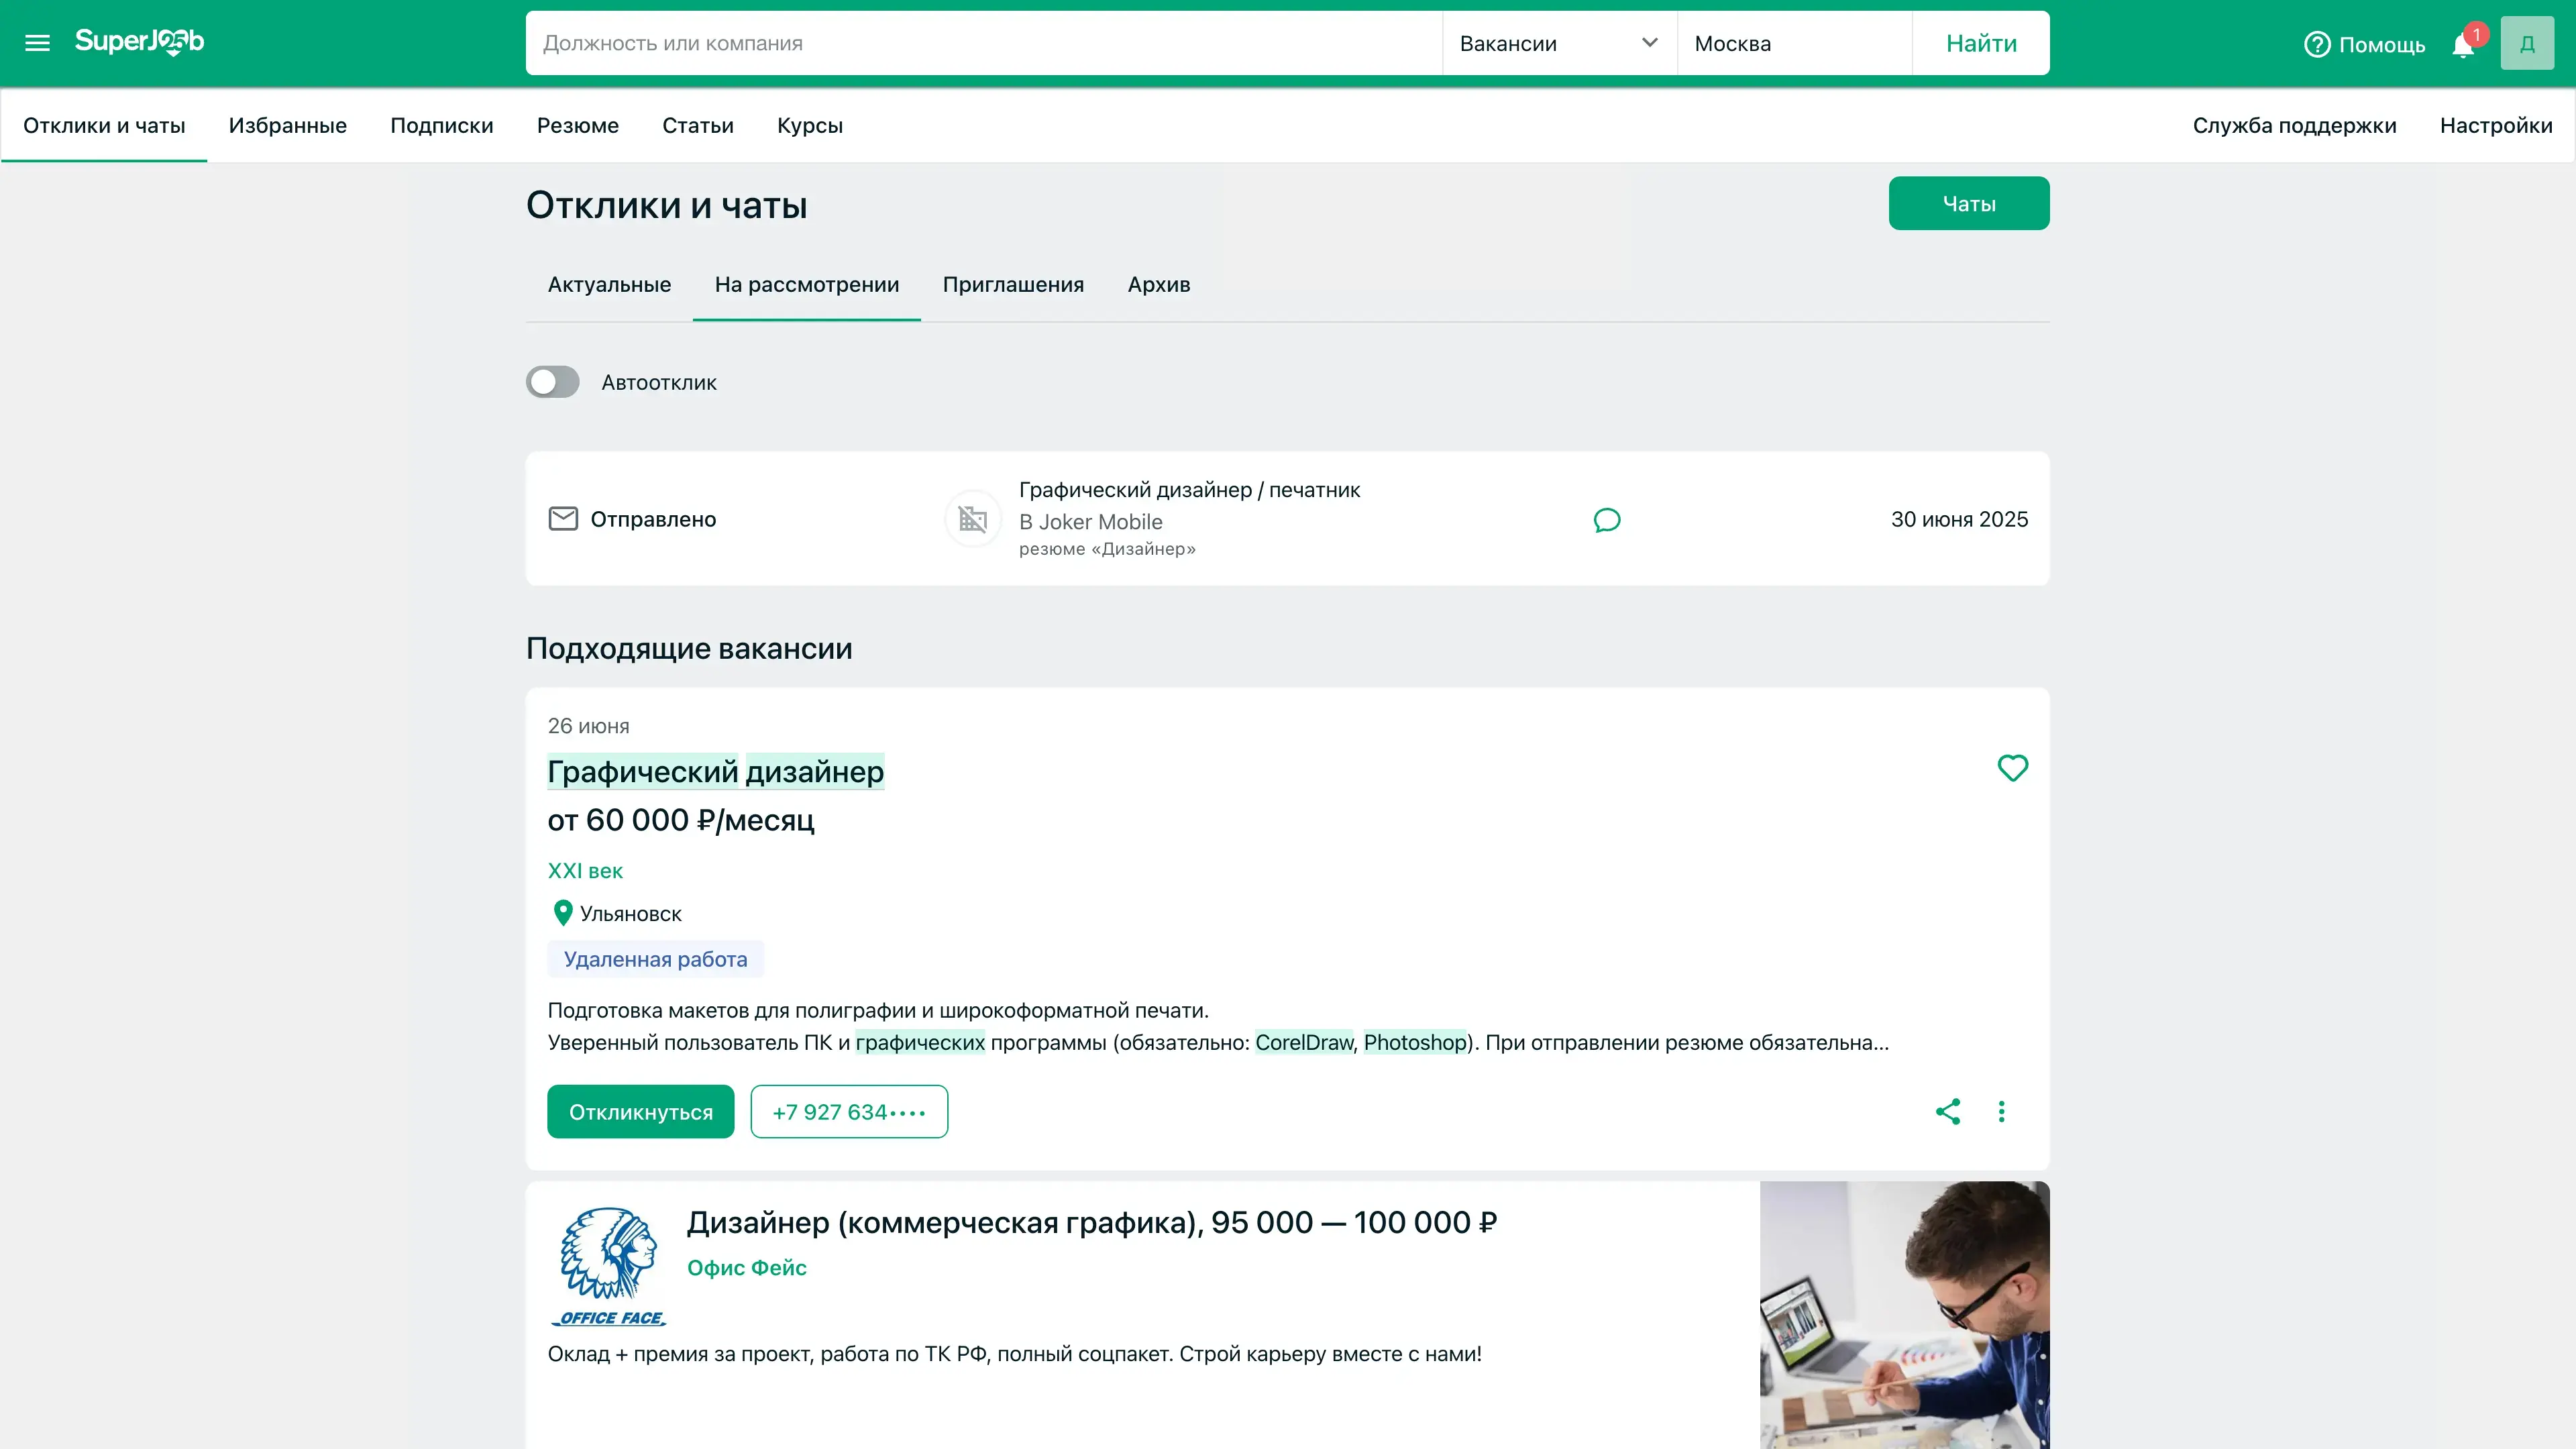The image size is (2576, 1449).
Task: Open the hamburger menu icon
Action: point(37,43)
